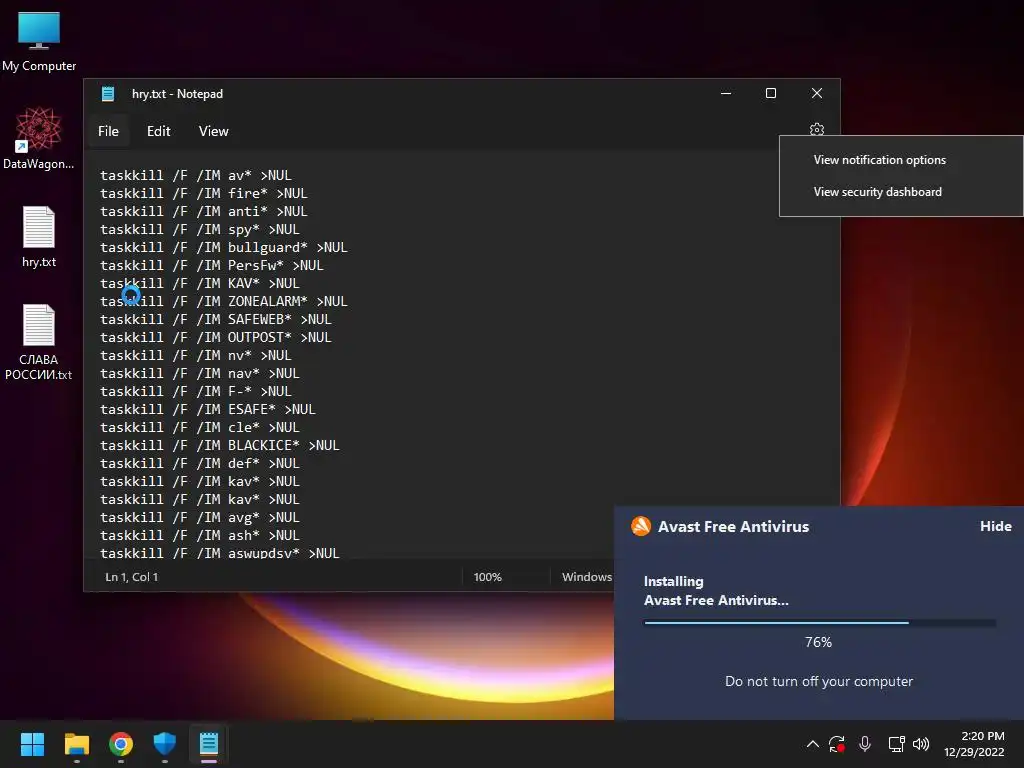The image size is (1024, 768).
Task: Click the Windows line ending status entry
Action: tap(587, 577)
